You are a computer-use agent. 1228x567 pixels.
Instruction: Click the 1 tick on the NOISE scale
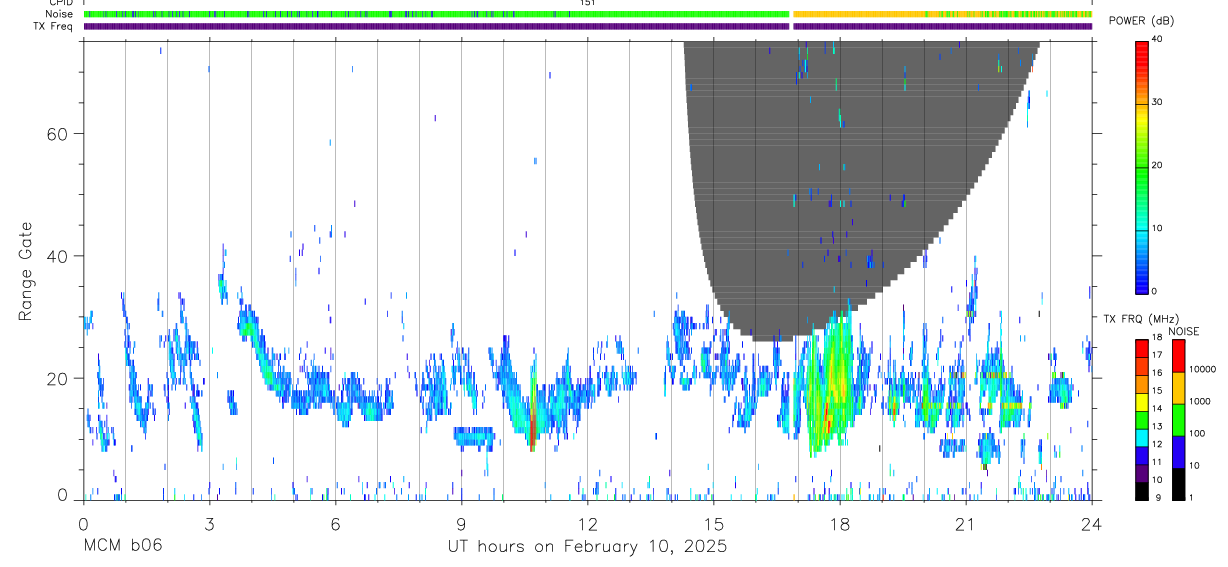click(1192, 498)
